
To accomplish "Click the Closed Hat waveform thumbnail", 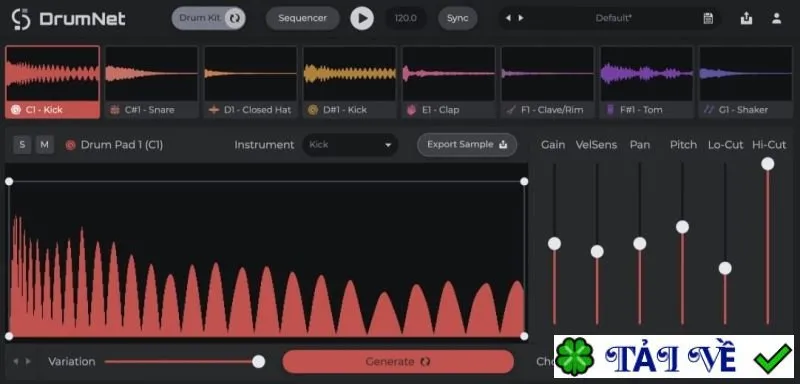I will (251, 74).
